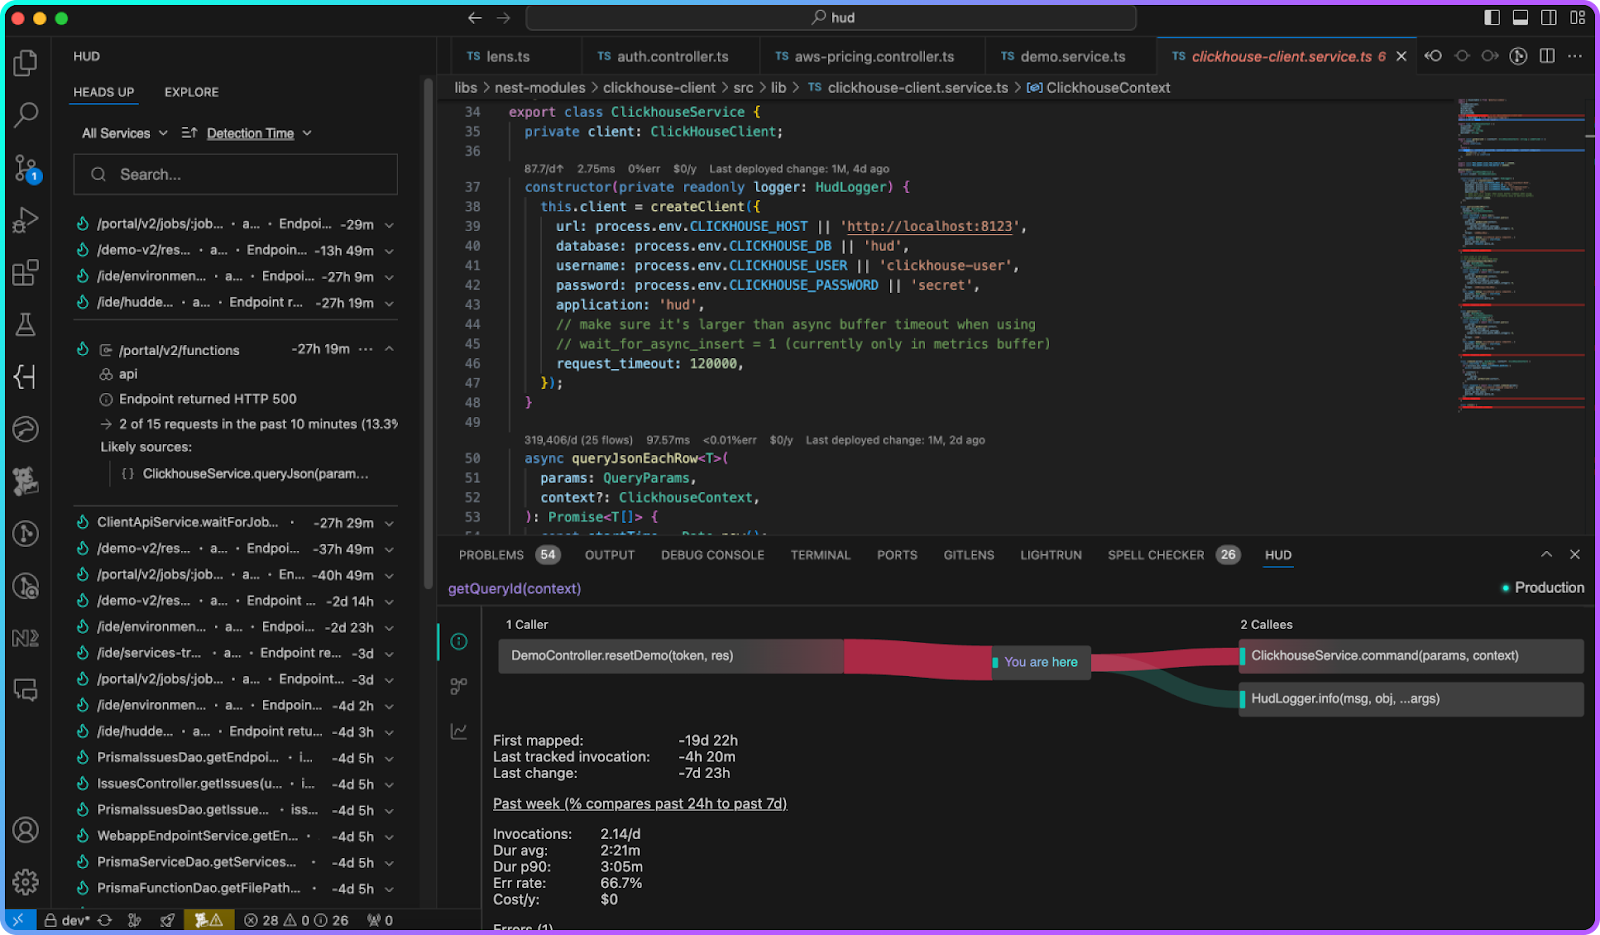Click the Testing flask icon in sidebar
The height and width of the screenshot is (935, 1600).
25,324
